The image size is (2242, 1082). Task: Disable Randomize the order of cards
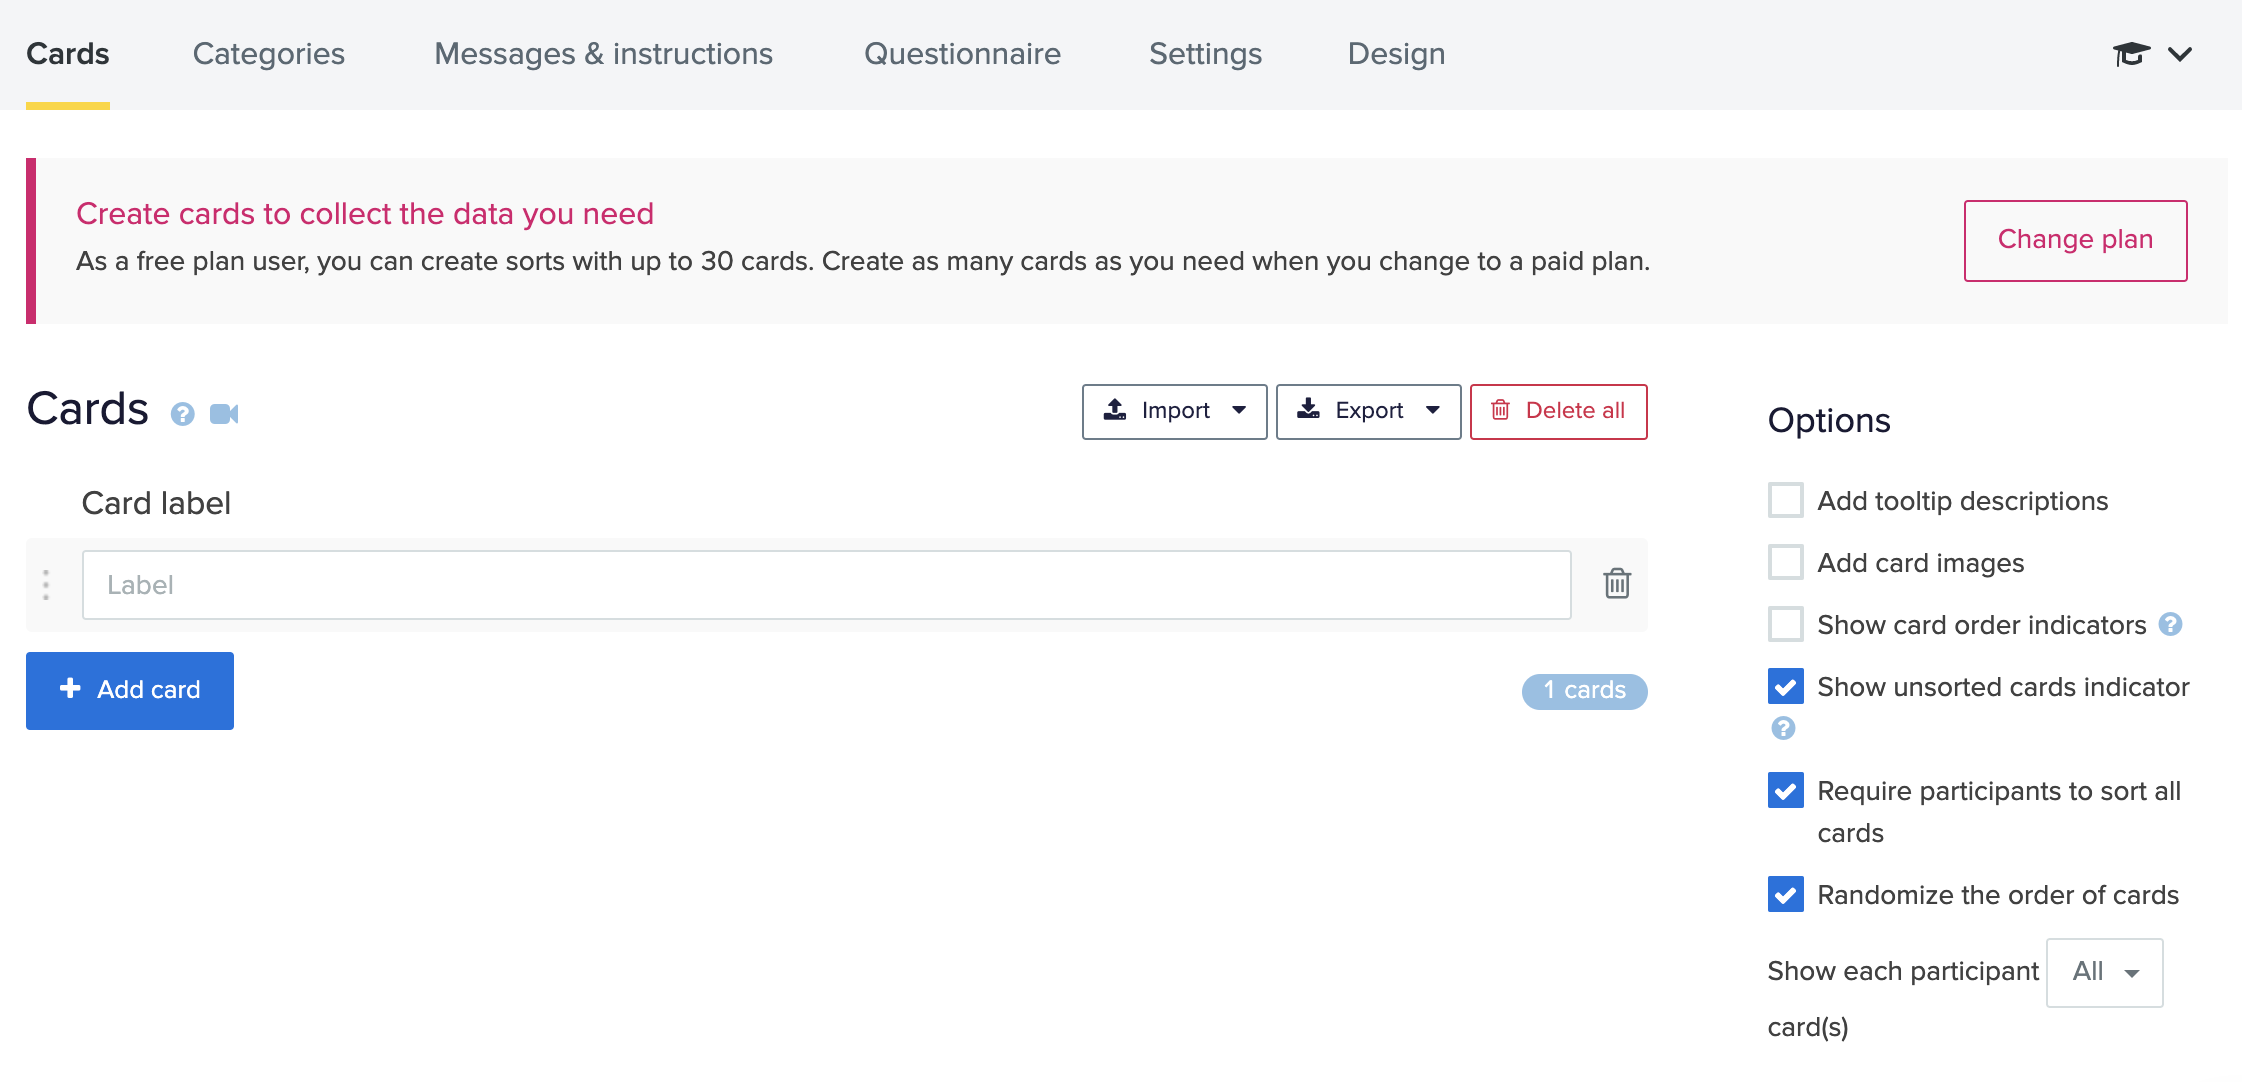(1785, 894)
